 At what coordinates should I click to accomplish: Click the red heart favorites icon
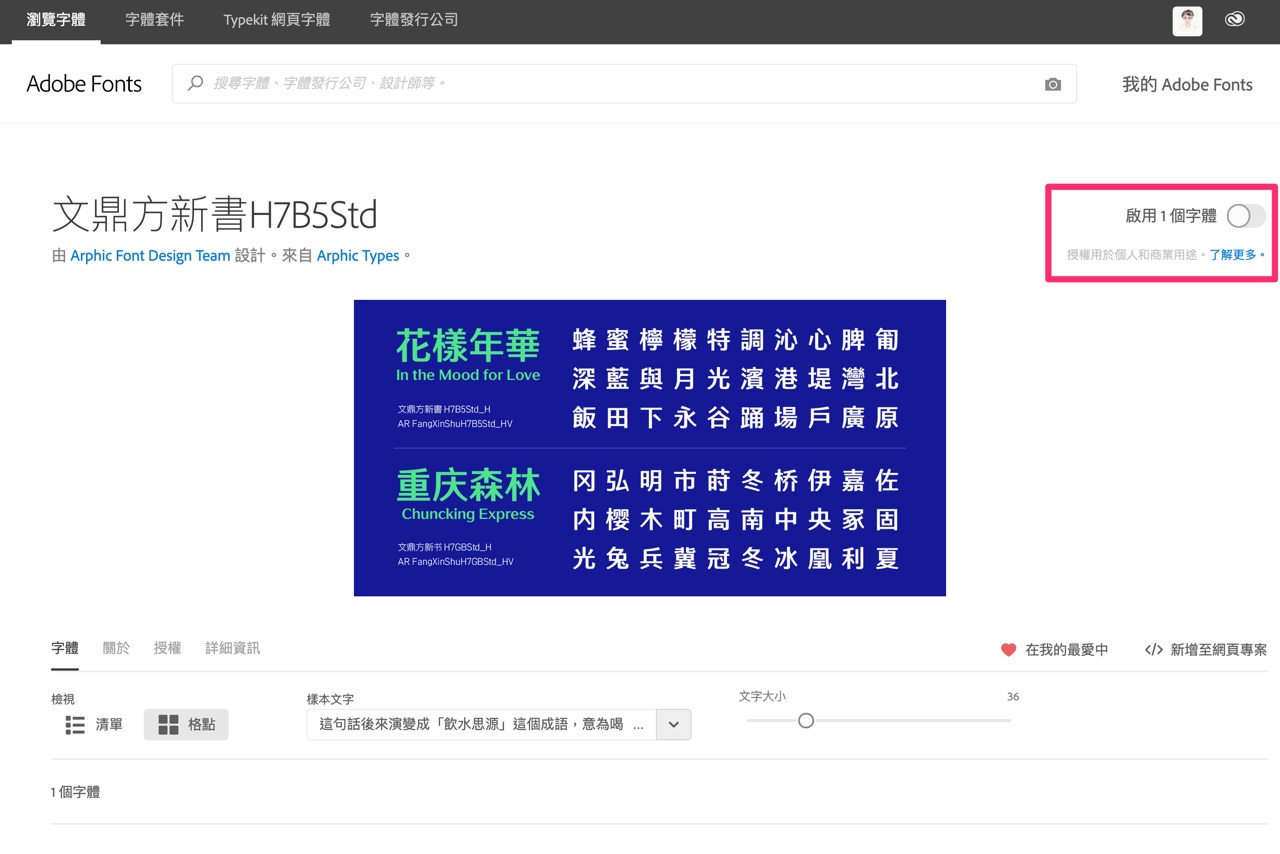[x=1008, y=650]
